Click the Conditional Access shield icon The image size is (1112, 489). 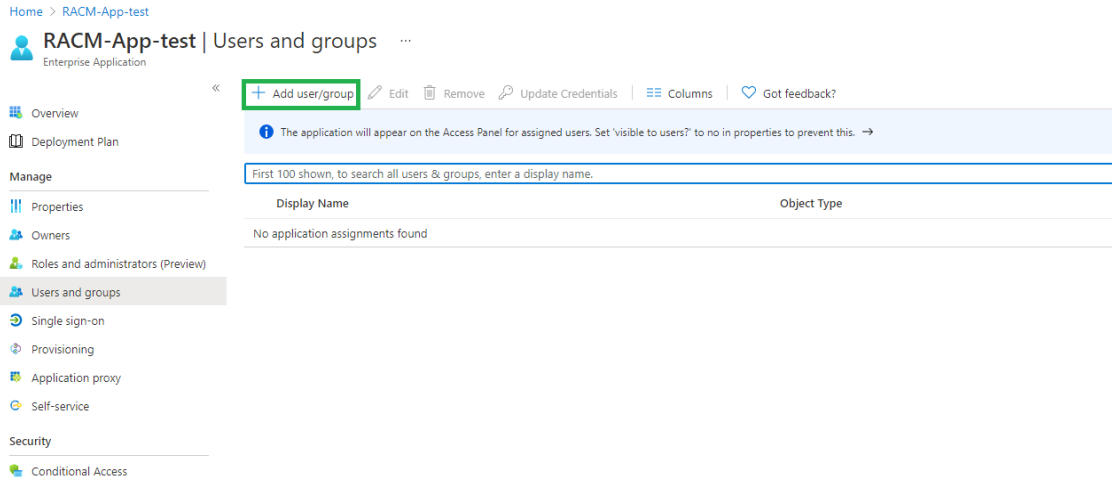[x=16, y=471]
